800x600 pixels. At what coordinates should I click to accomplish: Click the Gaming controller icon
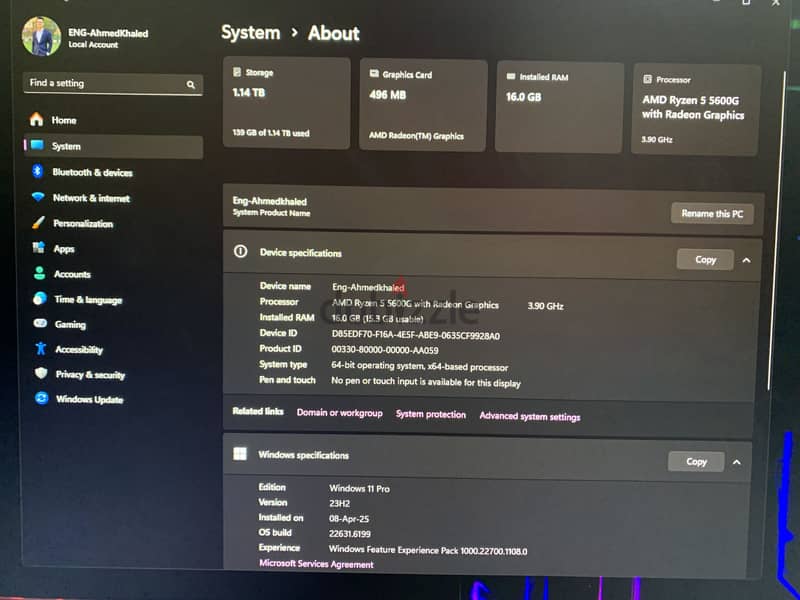click(x=40, y=323)
